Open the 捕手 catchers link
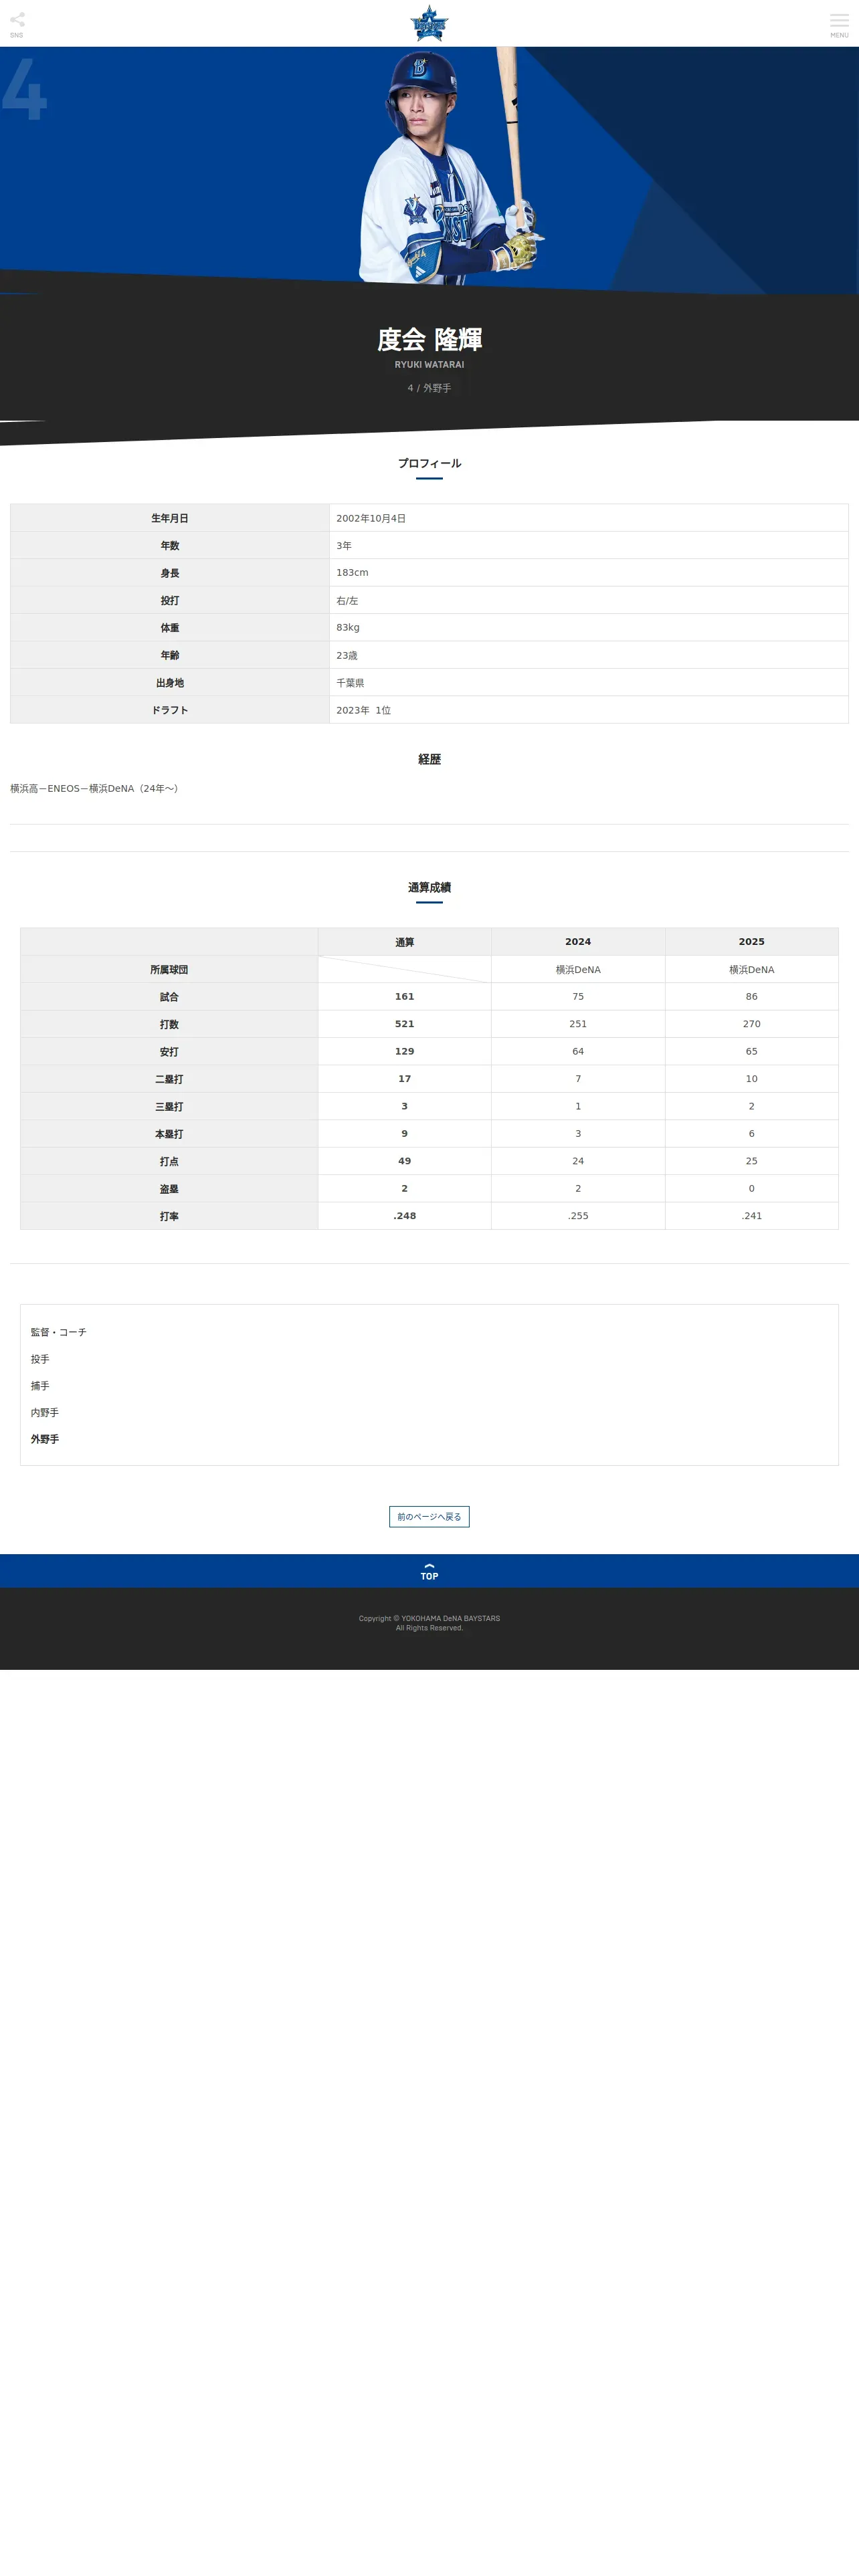The height and width of the screenshot is (2576, 859). pos(40,1386)
